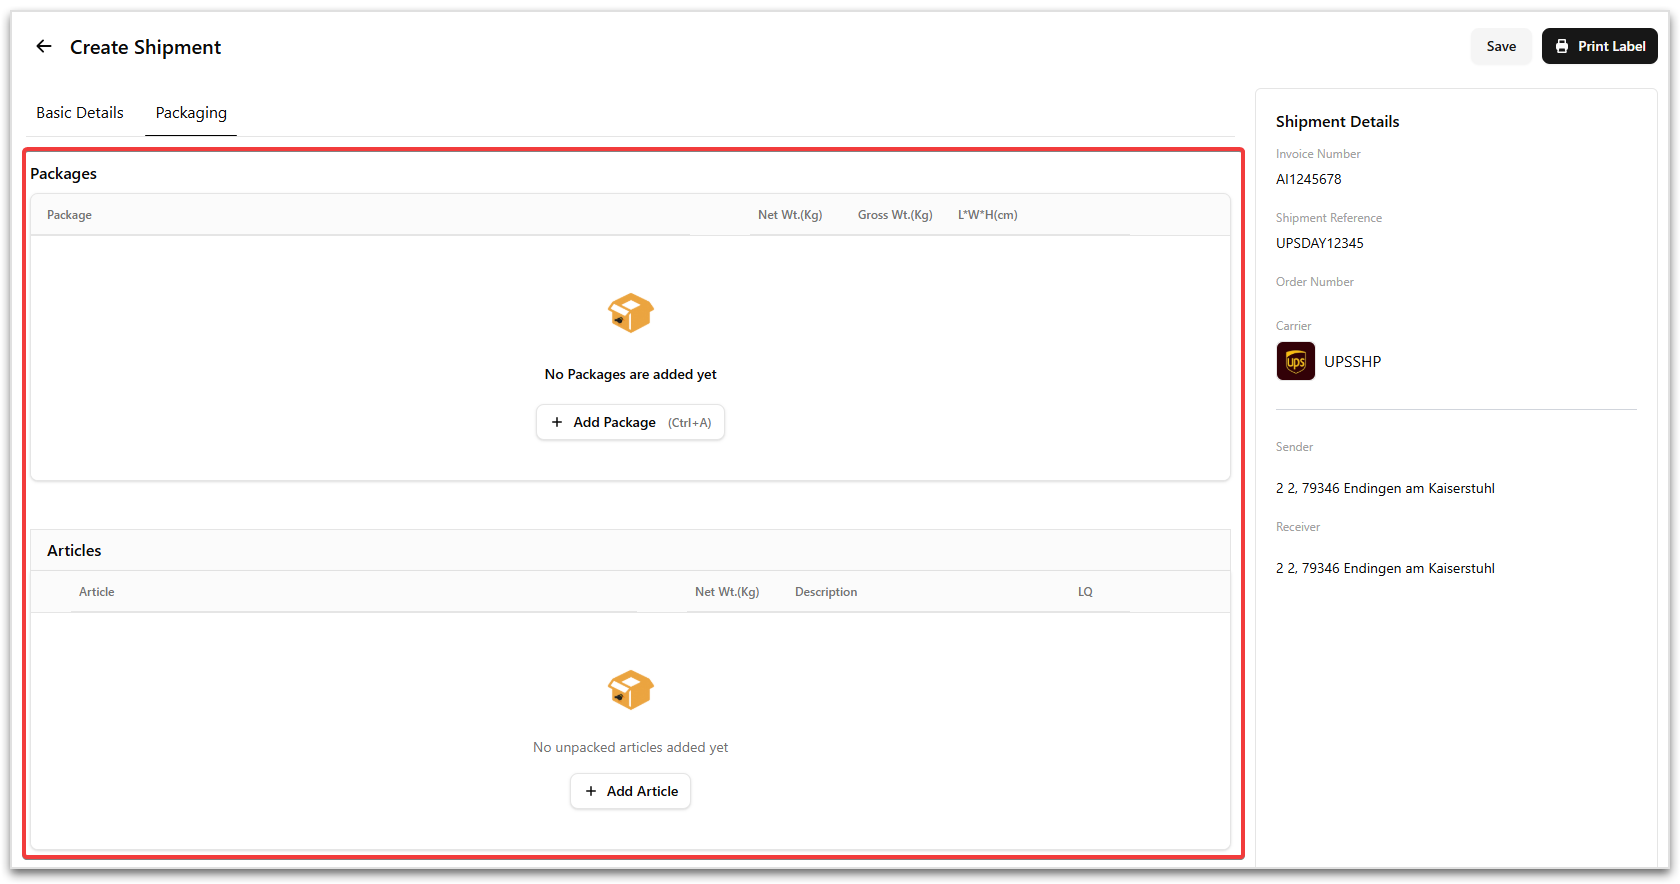1680x884 pixels.
Task: Click the UPSSHP carrier name
Action: pos(1352,362)
